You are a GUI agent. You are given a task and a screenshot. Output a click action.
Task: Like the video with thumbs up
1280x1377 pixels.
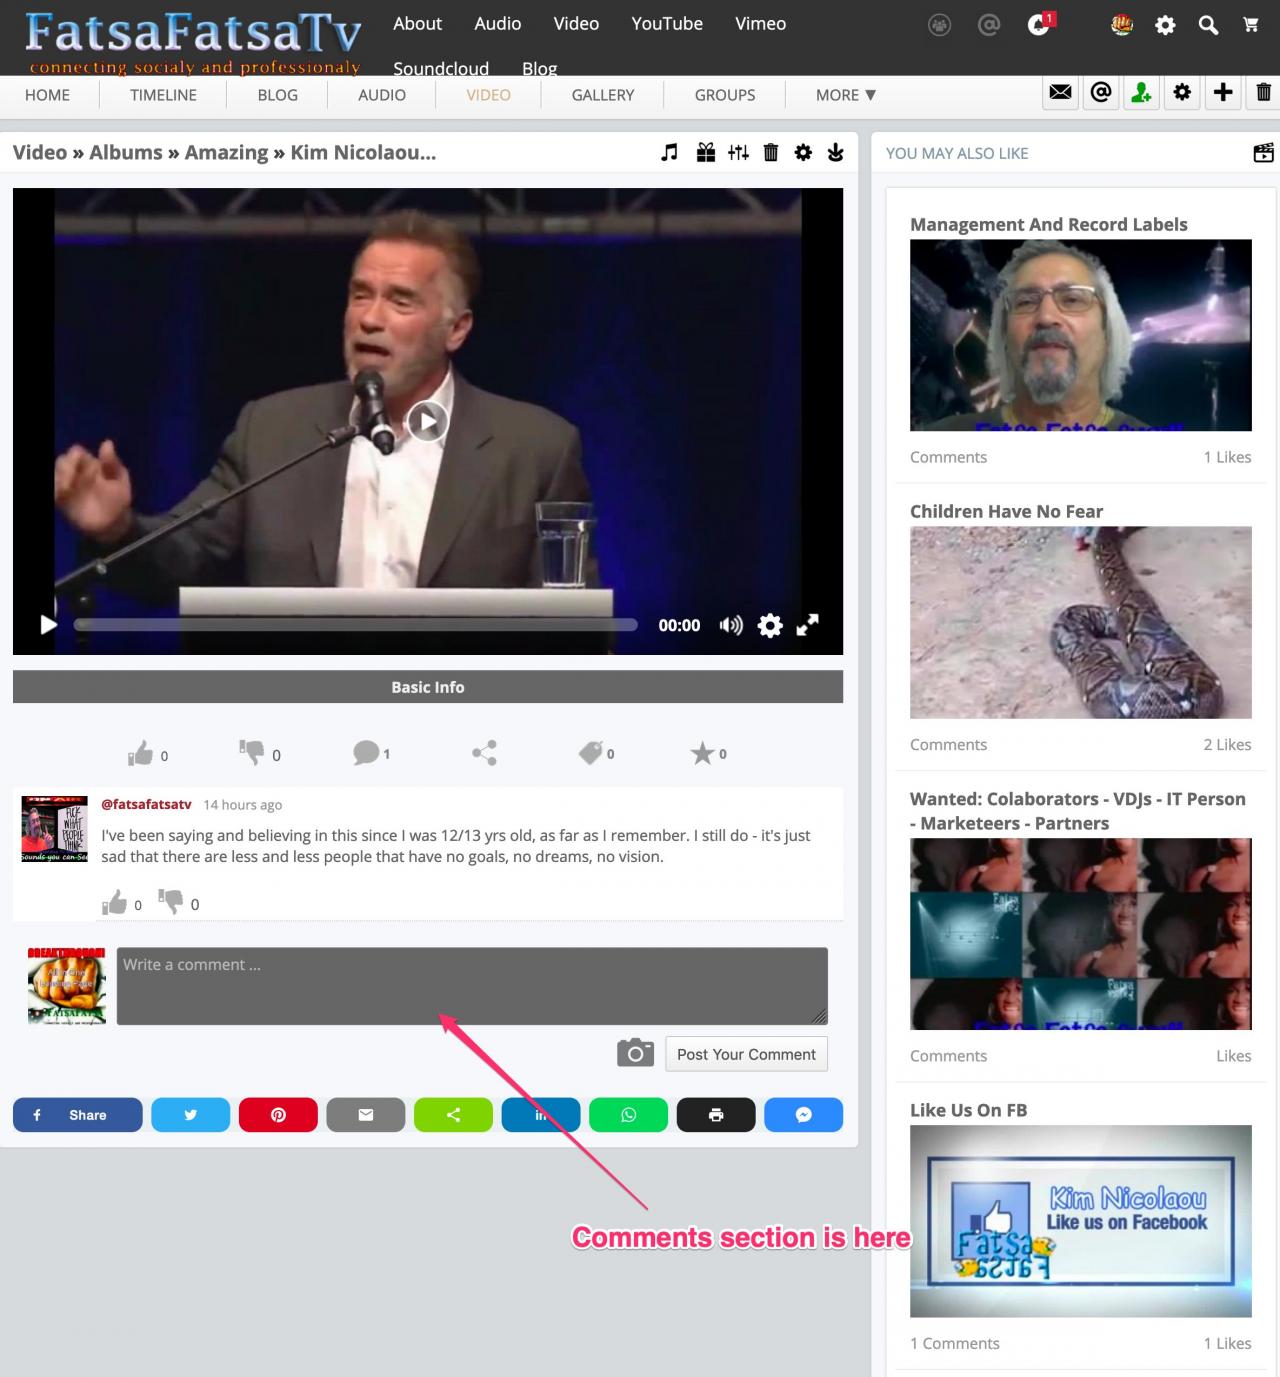pos(141,753)
